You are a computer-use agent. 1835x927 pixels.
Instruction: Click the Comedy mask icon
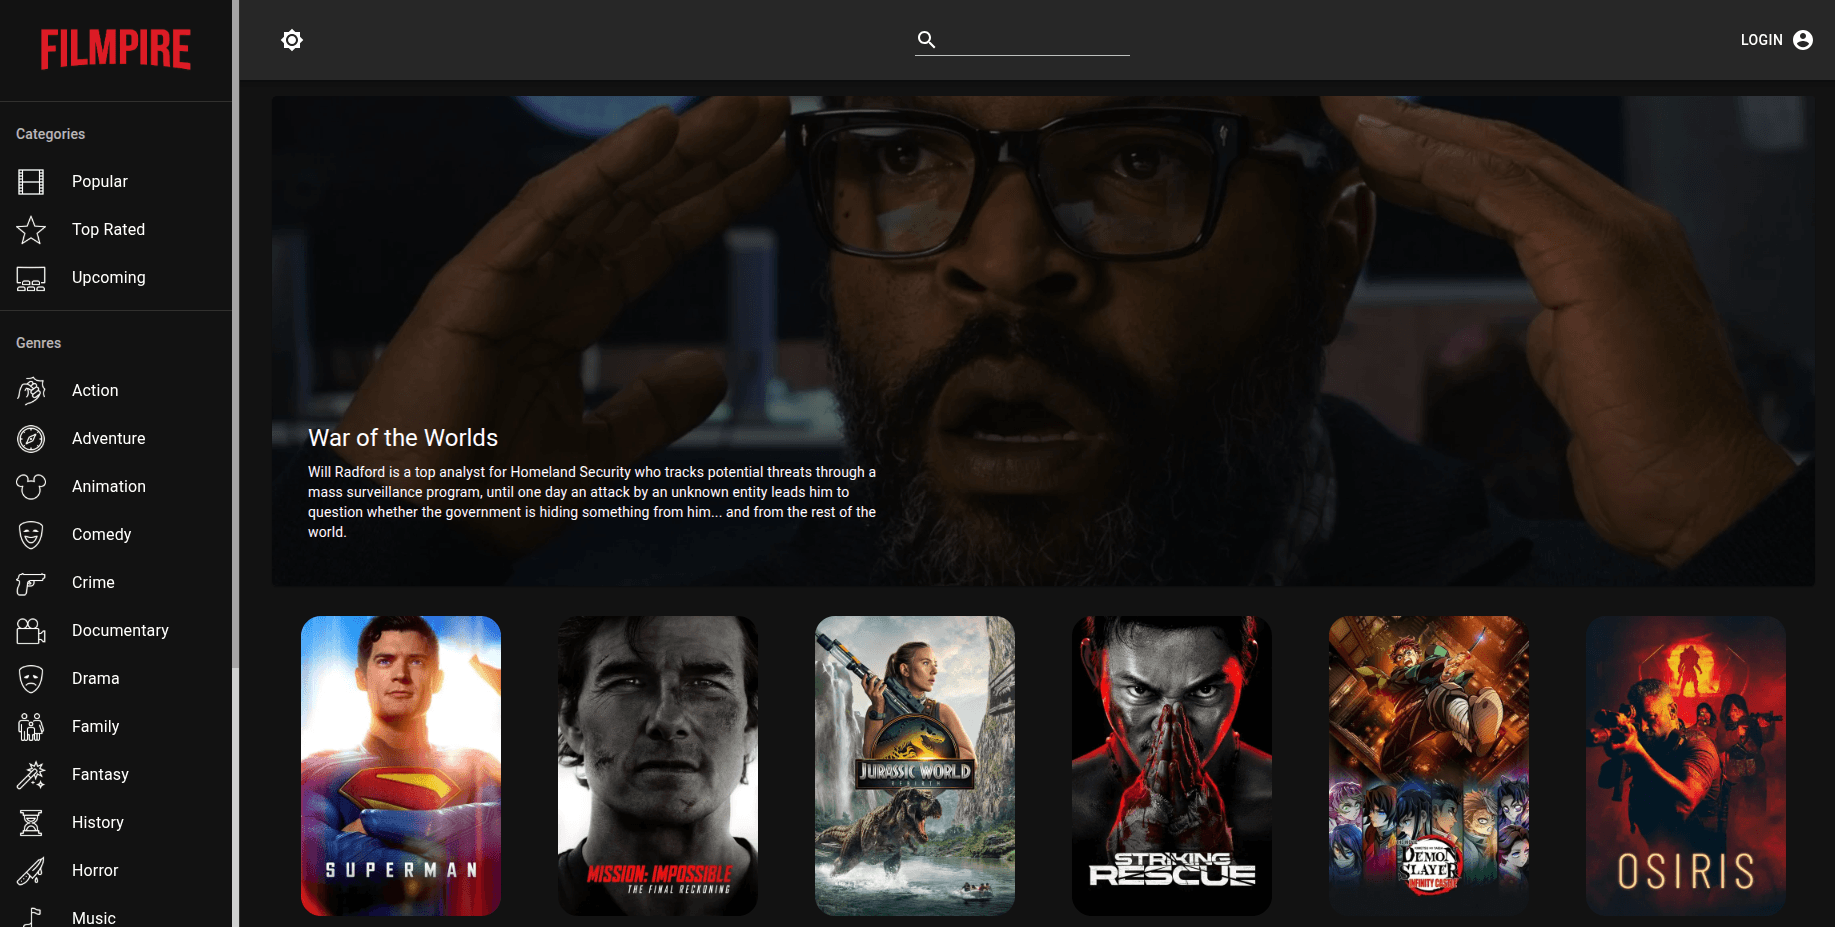(31, 535)
